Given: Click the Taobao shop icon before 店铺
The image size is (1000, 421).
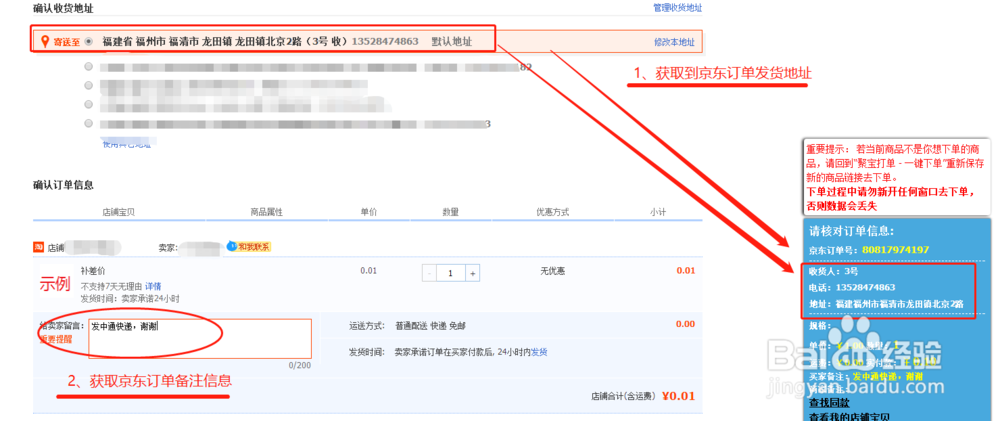Looking at the screenshot, I should pyautogui.click(x=38, y=246).
